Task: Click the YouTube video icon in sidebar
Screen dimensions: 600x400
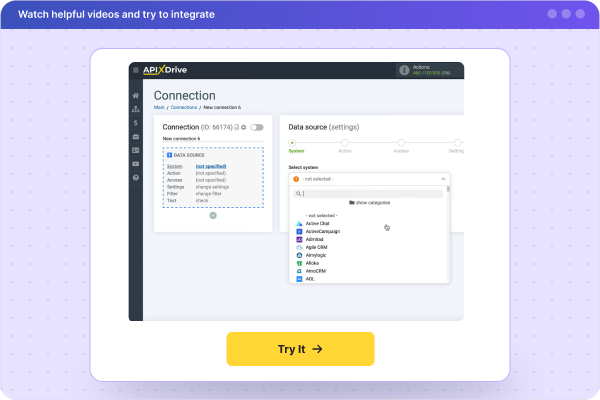Action: click(x=135, y=163)
